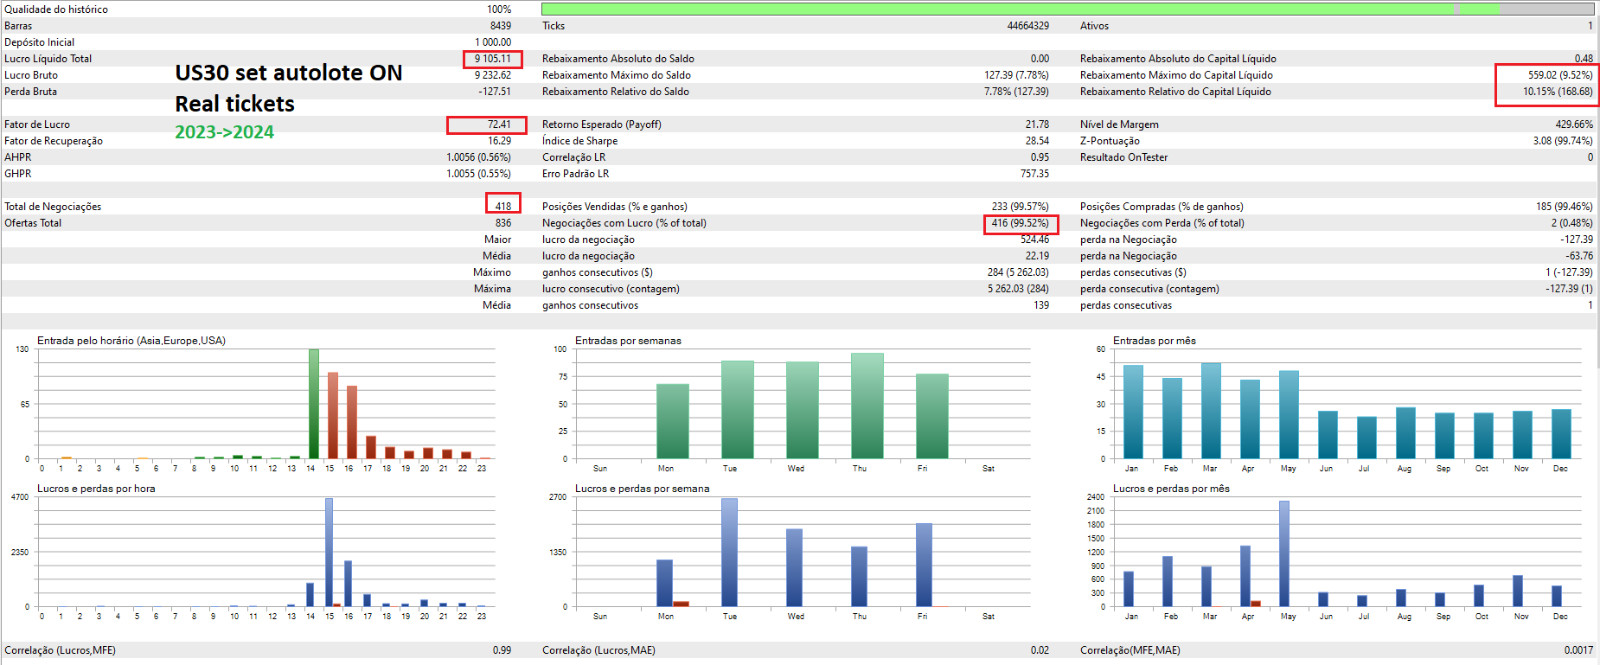Click the loss trades value 2 (0.48%)

coord(1572,223)
